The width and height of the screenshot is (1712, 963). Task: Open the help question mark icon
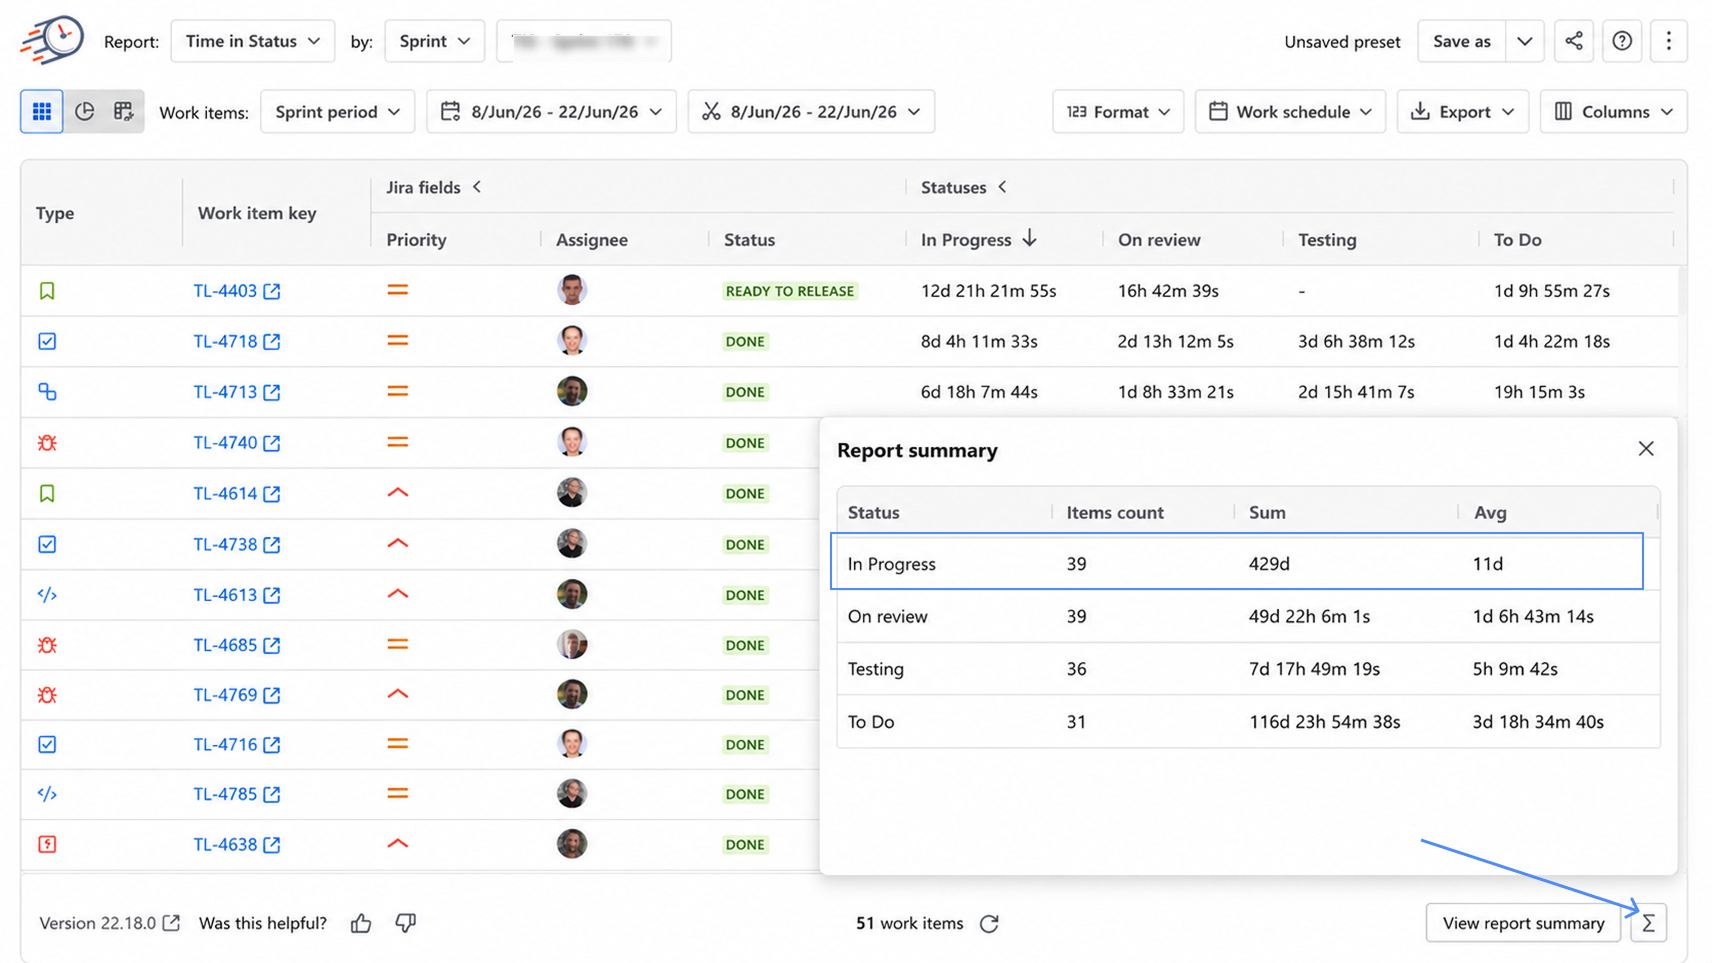tap(1622, 41)
